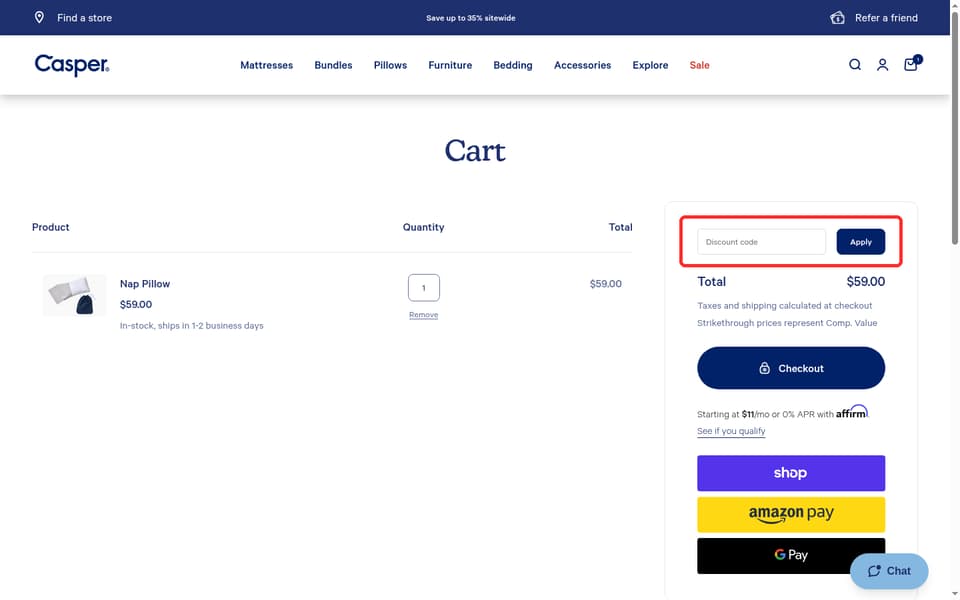The width and height of the screenshot is (960, 600).
Task: Click the location pin icon
Action: 39,17
